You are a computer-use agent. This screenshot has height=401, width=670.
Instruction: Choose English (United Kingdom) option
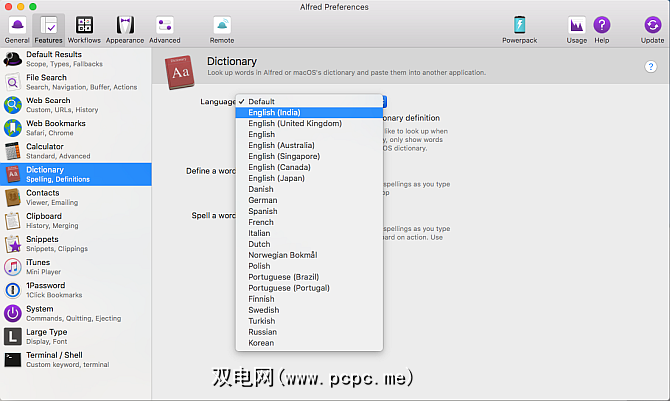tap(309, 124)
